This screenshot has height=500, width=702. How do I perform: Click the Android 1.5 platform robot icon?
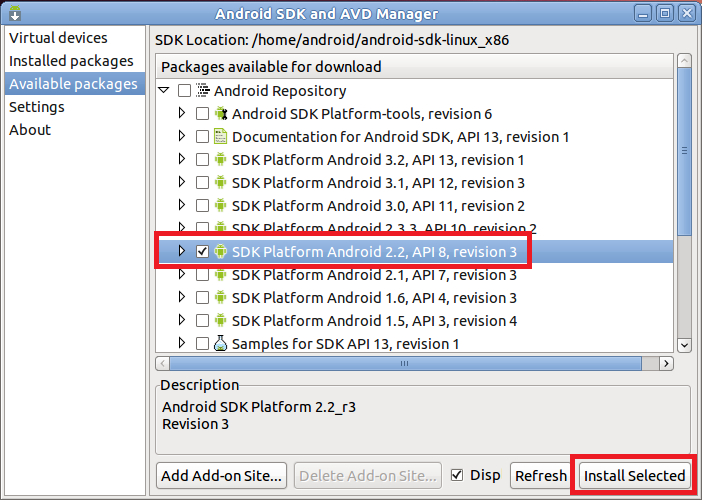220,320
